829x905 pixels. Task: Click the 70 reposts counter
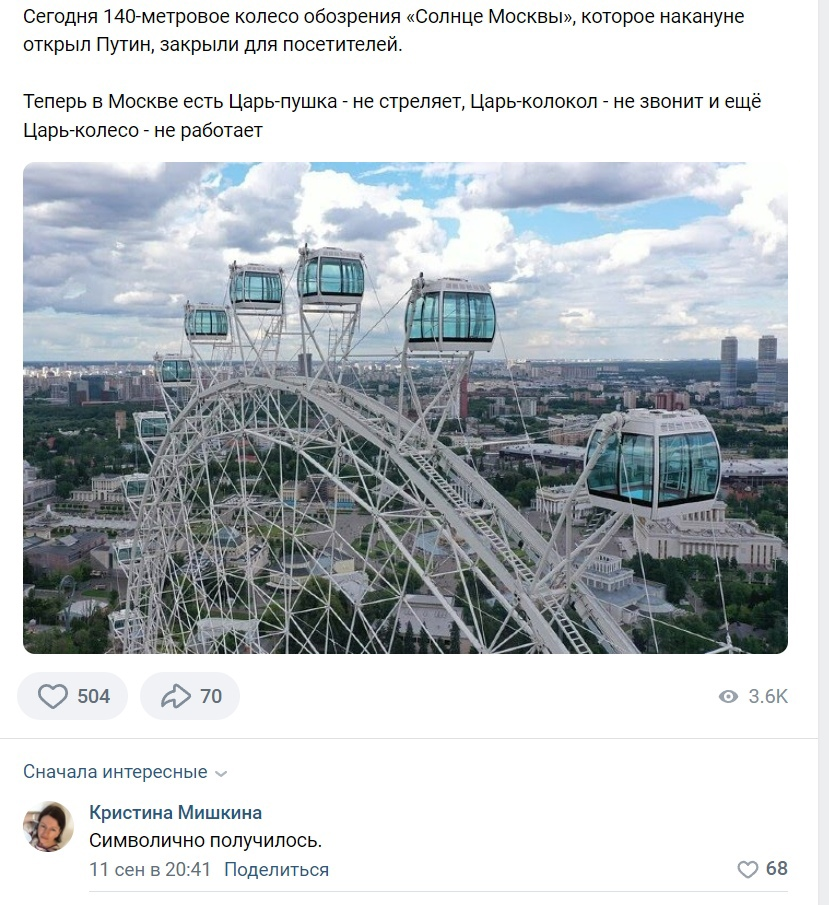pos(211,696)
